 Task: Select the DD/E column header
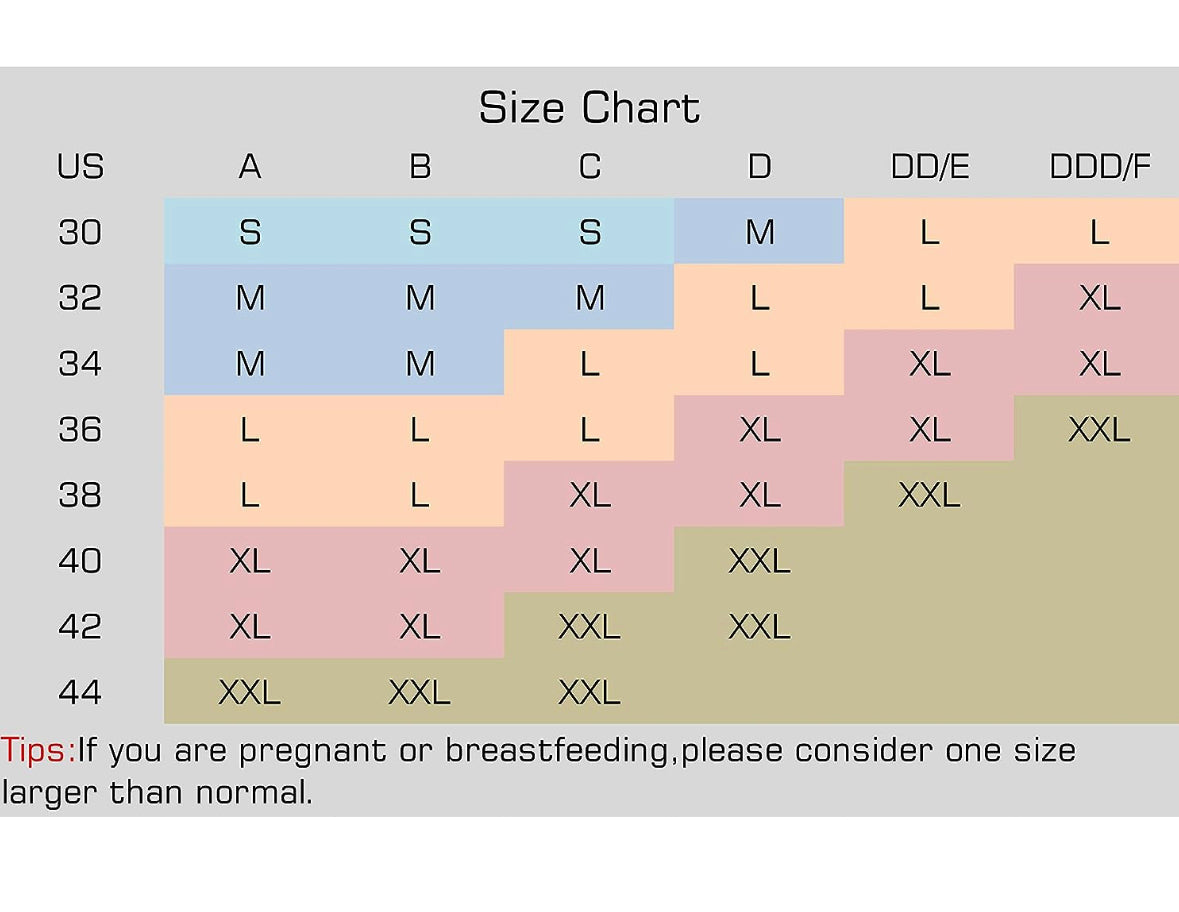pos(929,167)
